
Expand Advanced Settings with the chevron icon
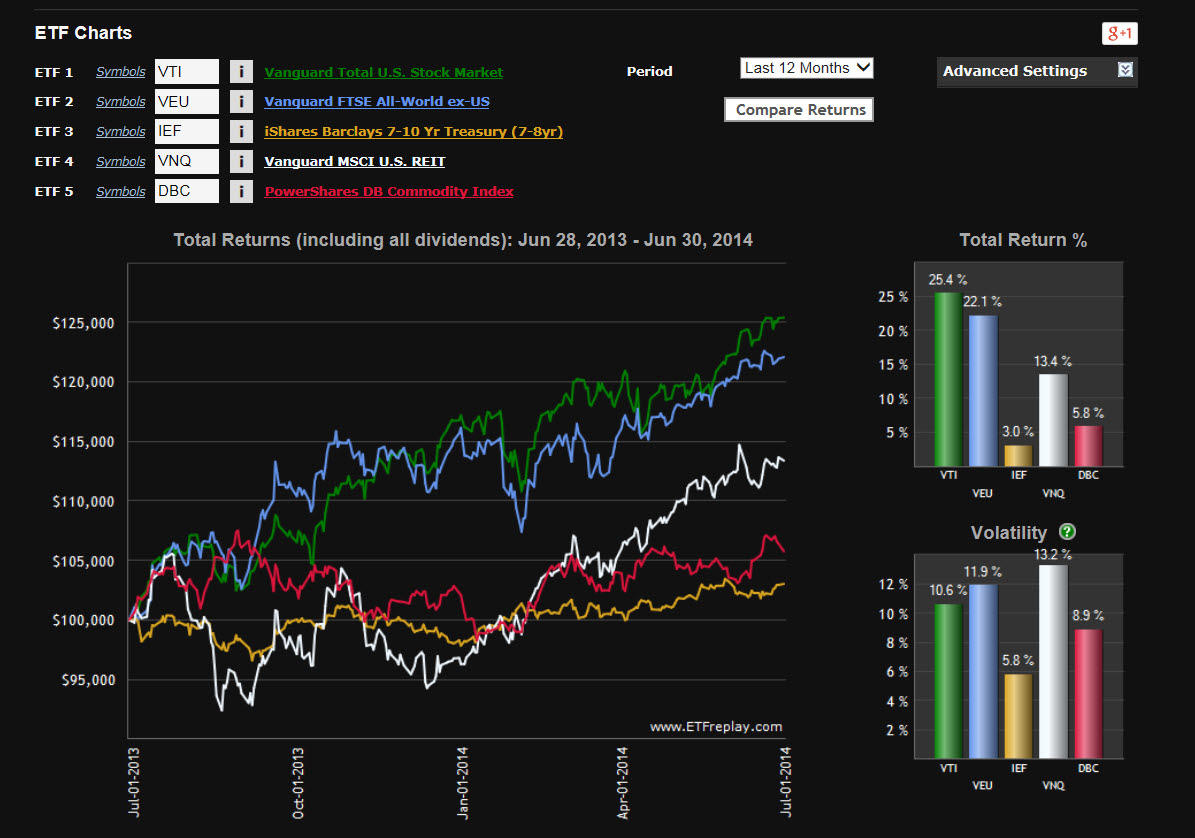click(x=1125, y=71)
